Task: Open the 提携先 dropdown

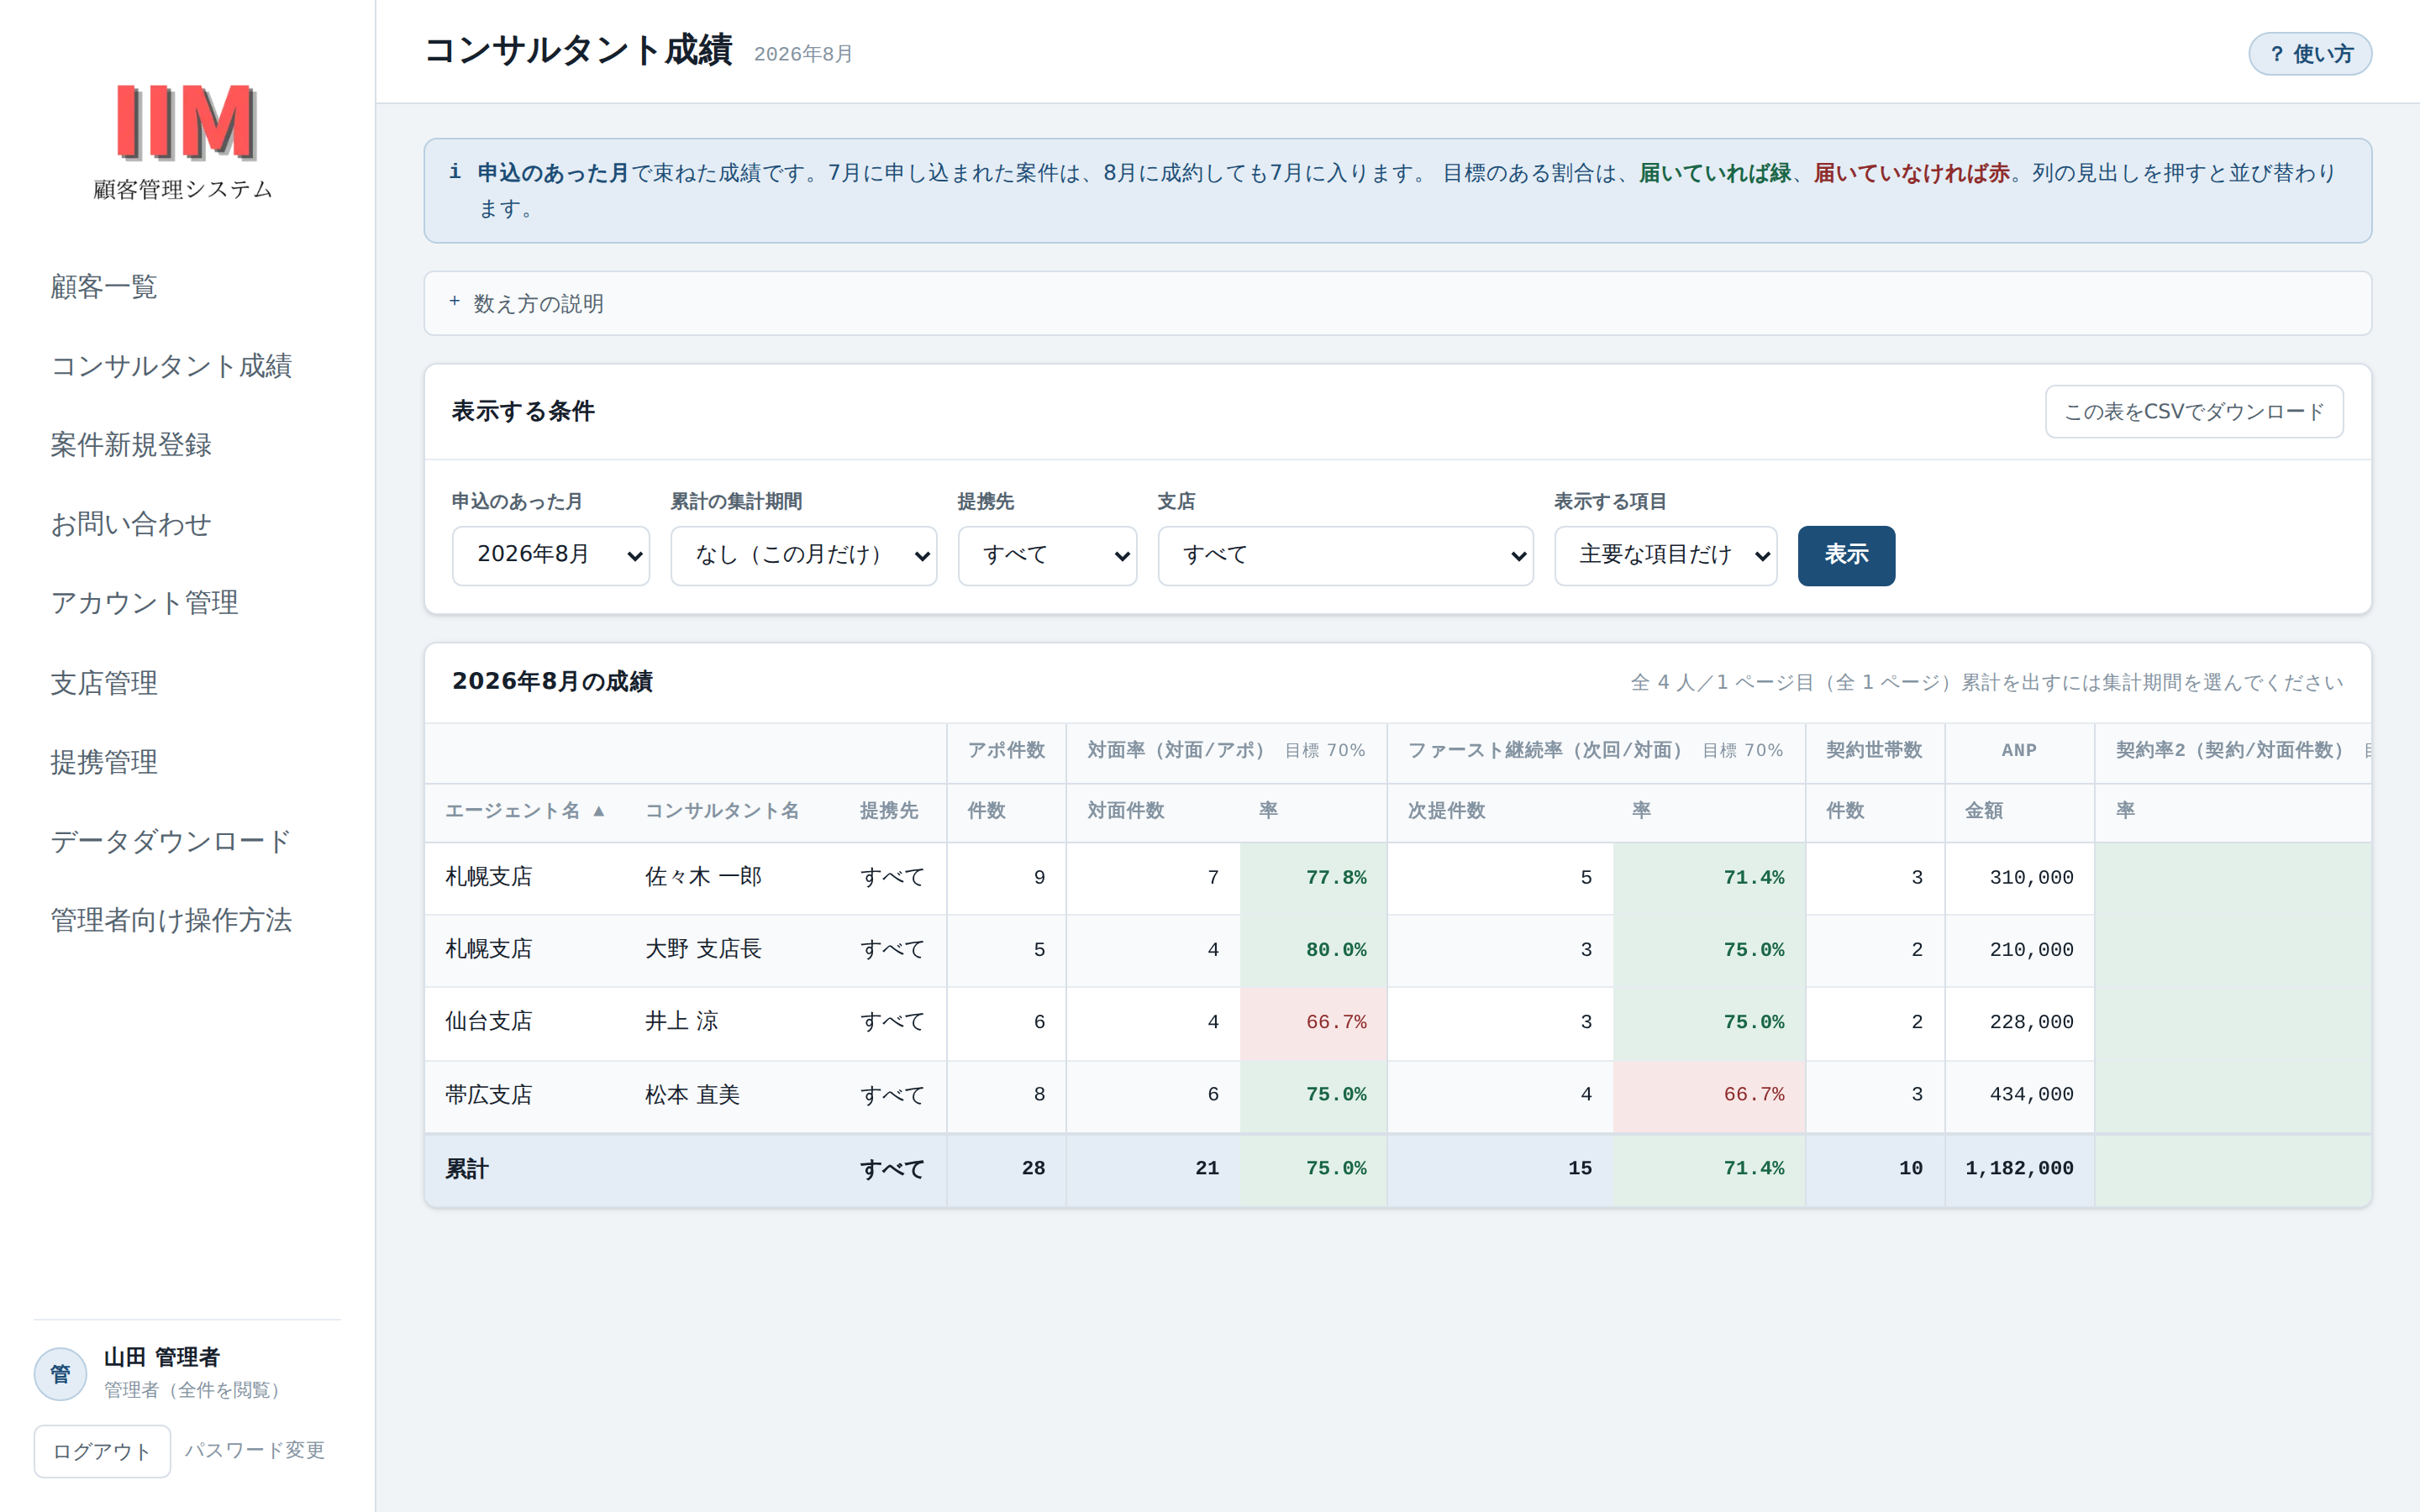Action: (x=1047, y=555)
